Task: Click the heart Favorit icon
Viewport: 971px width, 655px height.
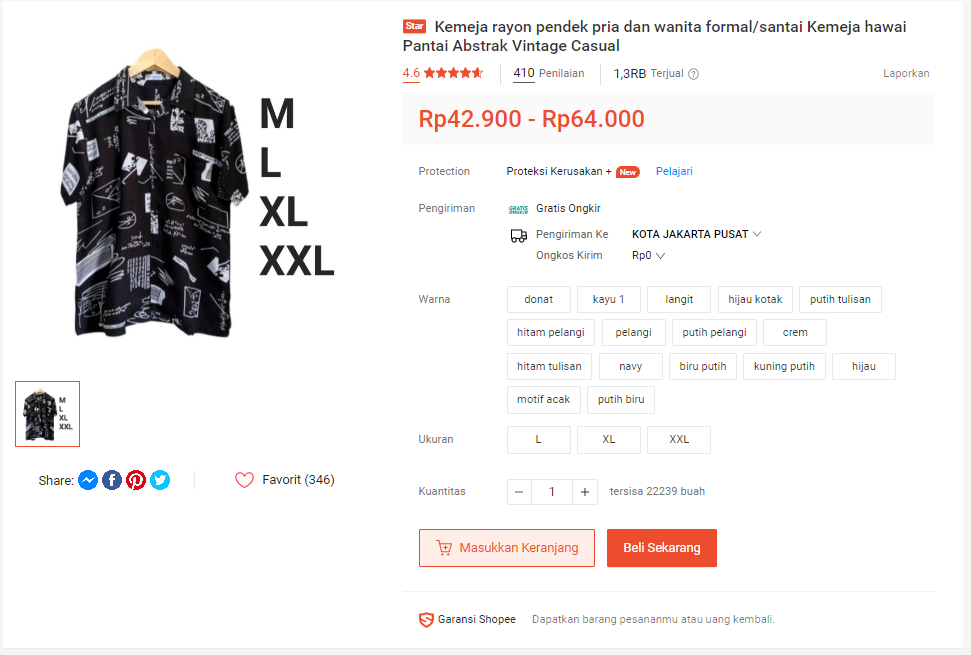Action: click(x=244, y=480)
